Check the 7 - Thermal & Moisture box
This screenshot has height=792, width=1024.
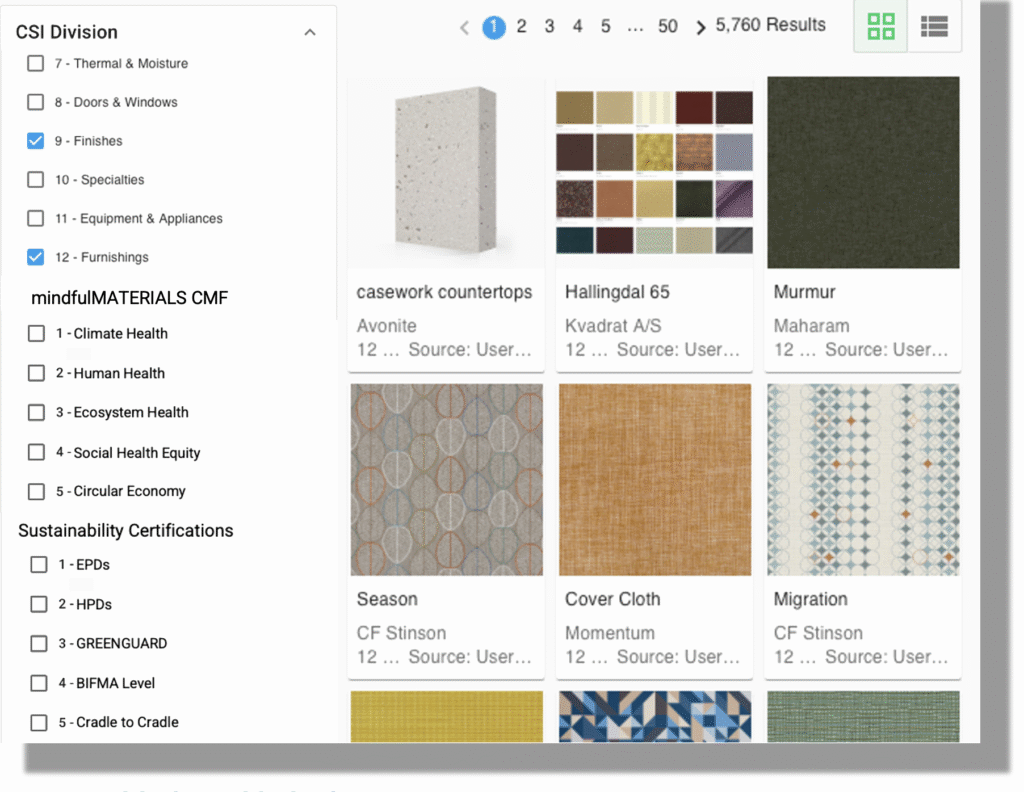36,63
